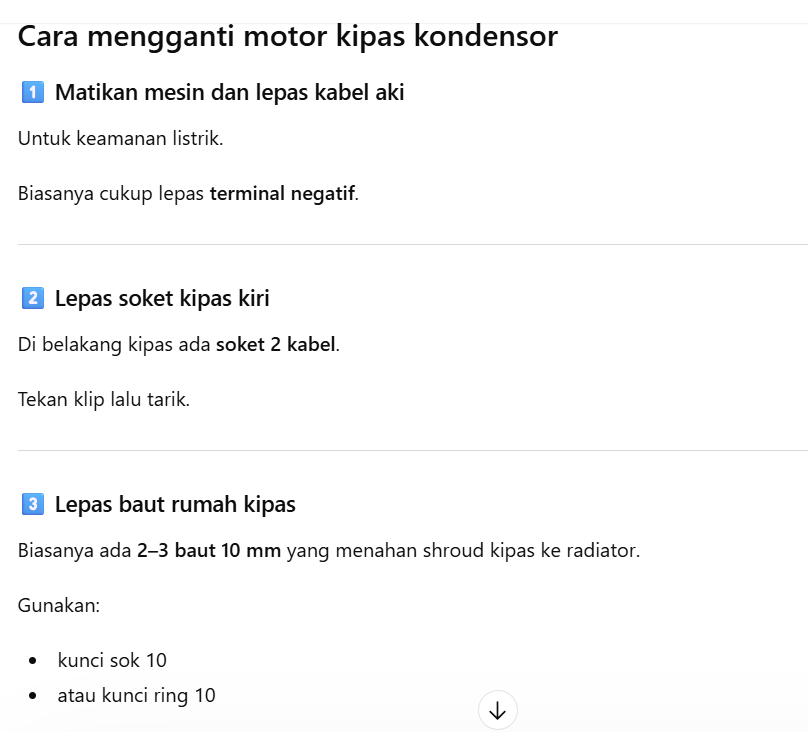808x732 pixels.
Task: Click the blue number 3 emoji icon
Action: click(32, 504)
